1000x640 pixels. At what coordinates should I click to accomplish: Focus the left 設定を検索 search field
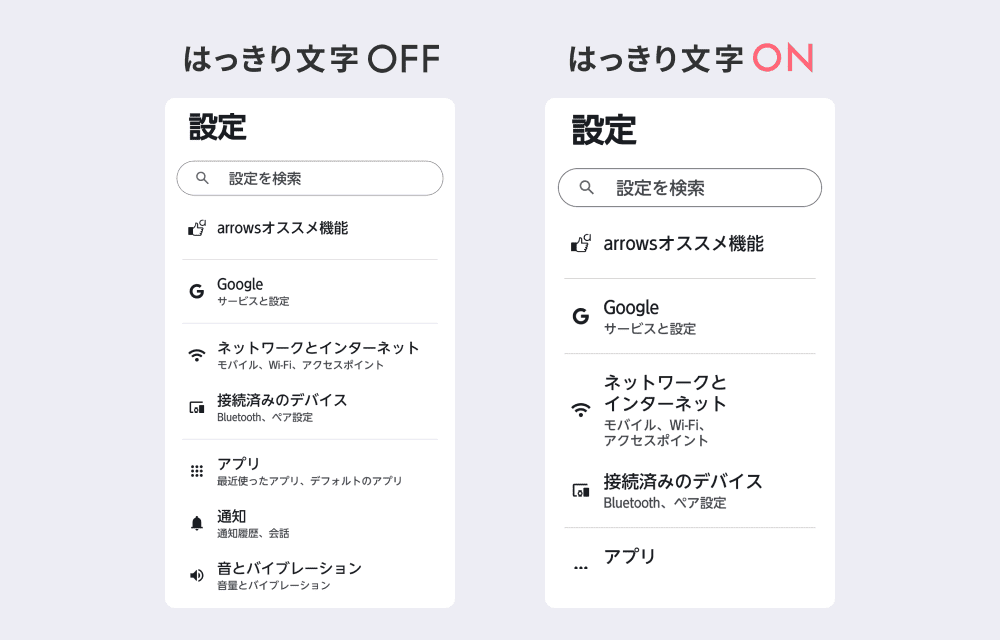coord(310,178)
